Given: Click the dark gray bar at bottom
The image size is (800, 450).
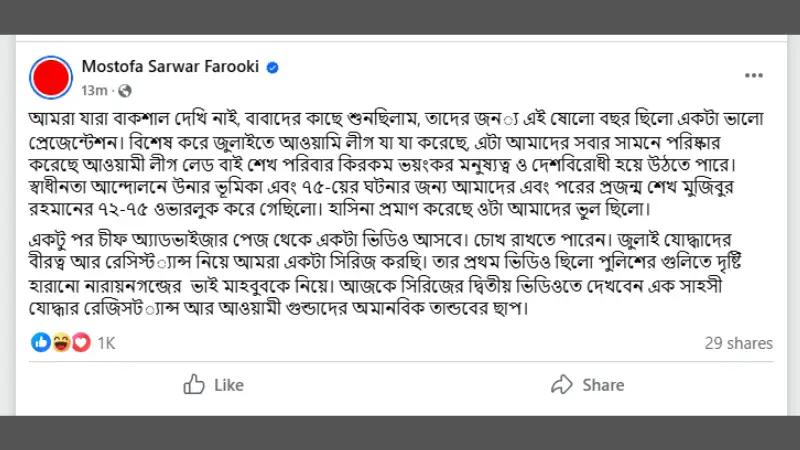Looking at the screenshot, I should pyautogui.click(x=400, y=433).
